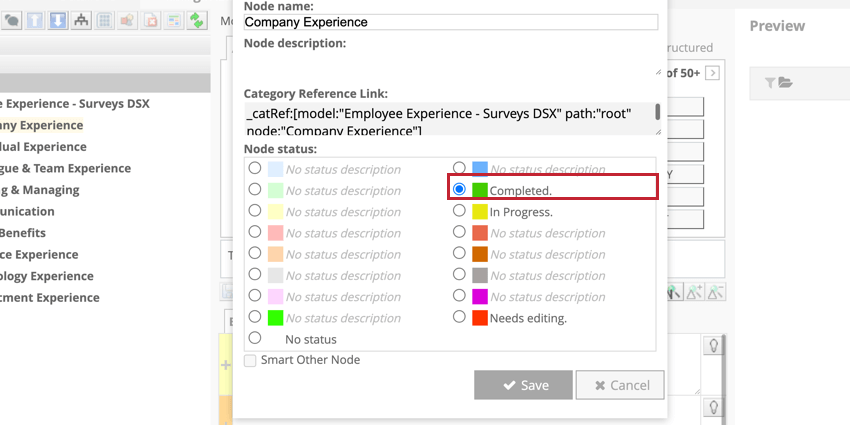Select the In Progress status radio button
This screenshot has height=425, width=850.
tap(460, 211)
